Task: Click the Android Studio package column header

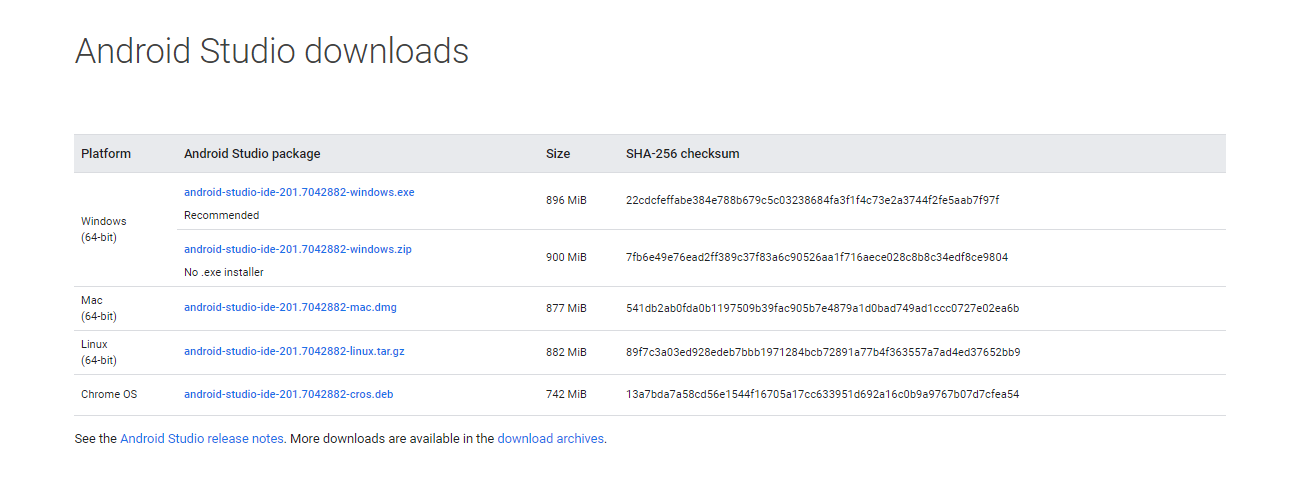Action: click(x=252, y=153)
